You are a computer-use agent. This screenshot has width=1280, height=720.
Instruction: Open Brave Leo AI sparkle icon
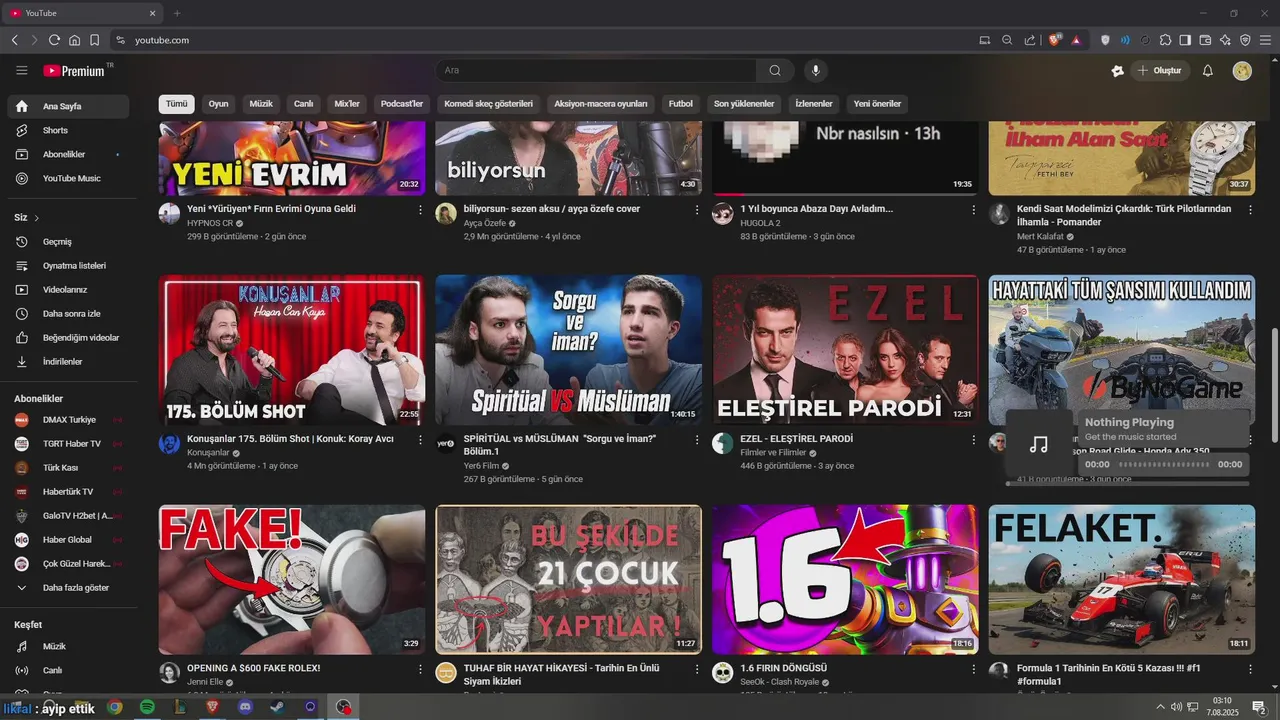coord(1225,40)
